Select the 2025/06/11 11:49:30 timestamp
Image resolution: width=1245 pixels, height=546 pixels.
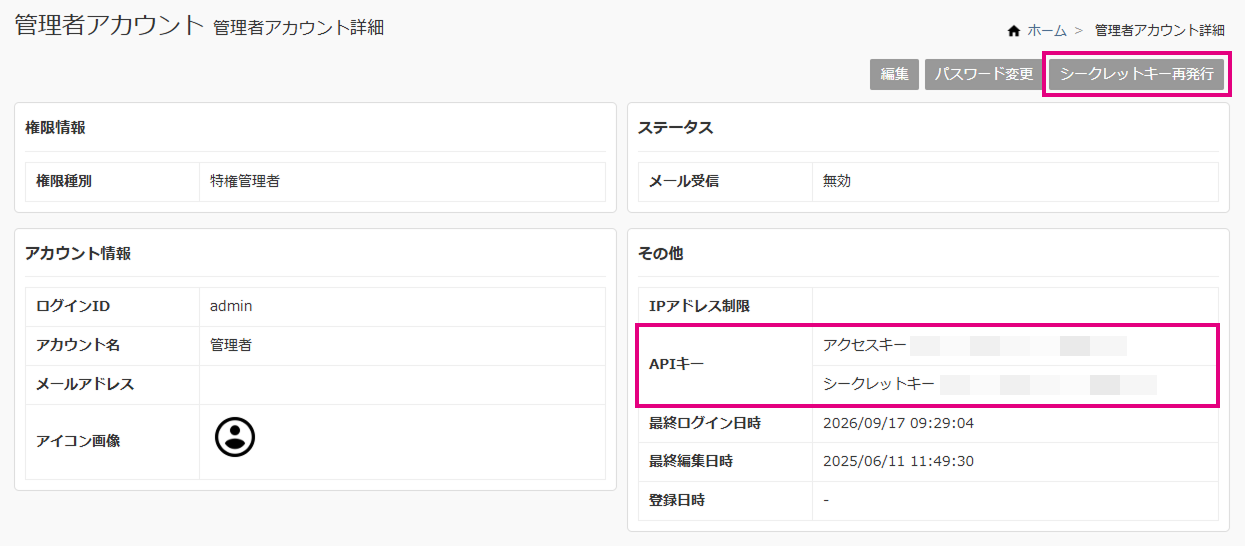tap(898, 462)
